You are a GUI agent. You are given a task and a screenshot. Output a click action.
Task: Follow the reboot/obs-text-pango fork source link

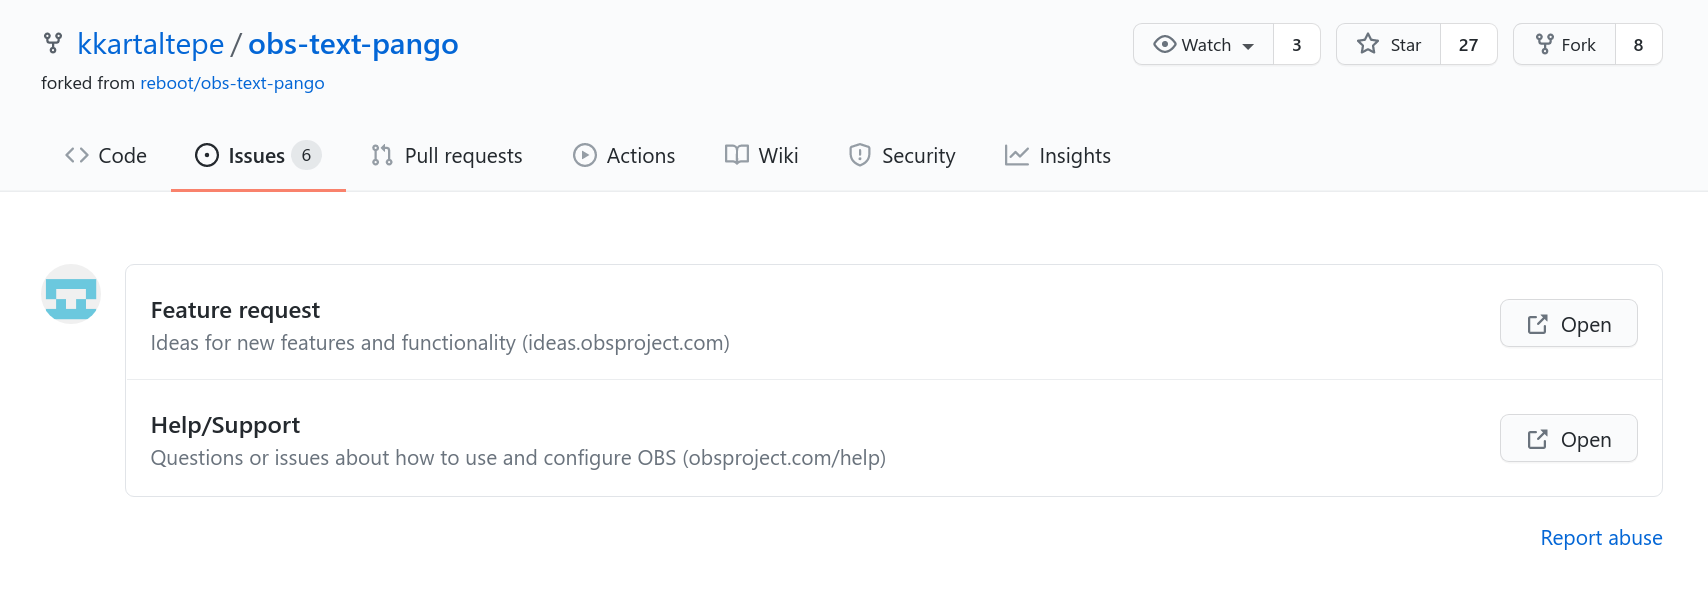[232, 83]
